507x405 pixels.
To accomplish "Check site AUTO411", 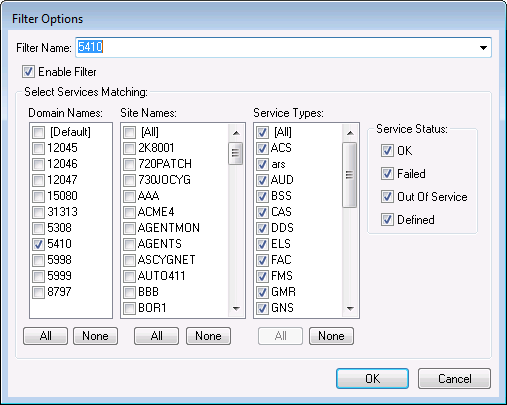I will coord(129,276).
